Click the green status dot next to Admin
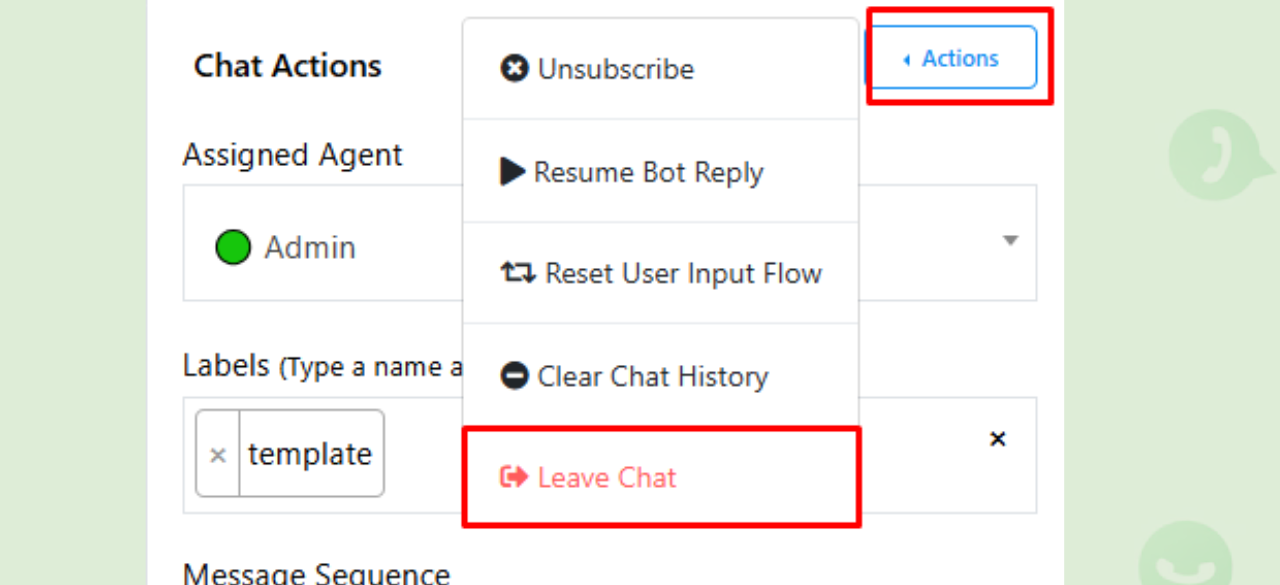This screenshot has width=1280, height=585. pyautogui.click(x=233, y=247)
